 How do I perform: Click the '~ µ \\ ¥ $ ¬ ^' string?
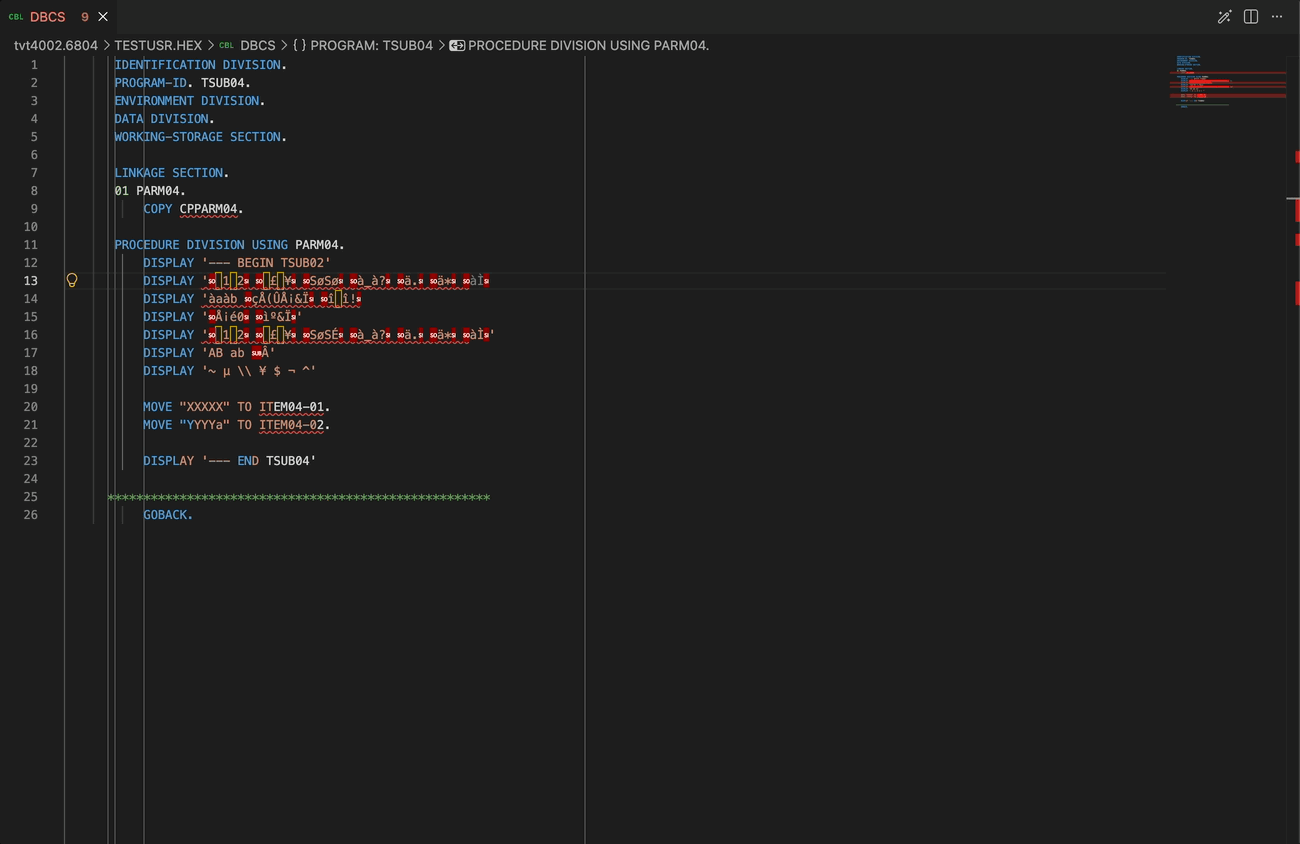pos(259,370)
